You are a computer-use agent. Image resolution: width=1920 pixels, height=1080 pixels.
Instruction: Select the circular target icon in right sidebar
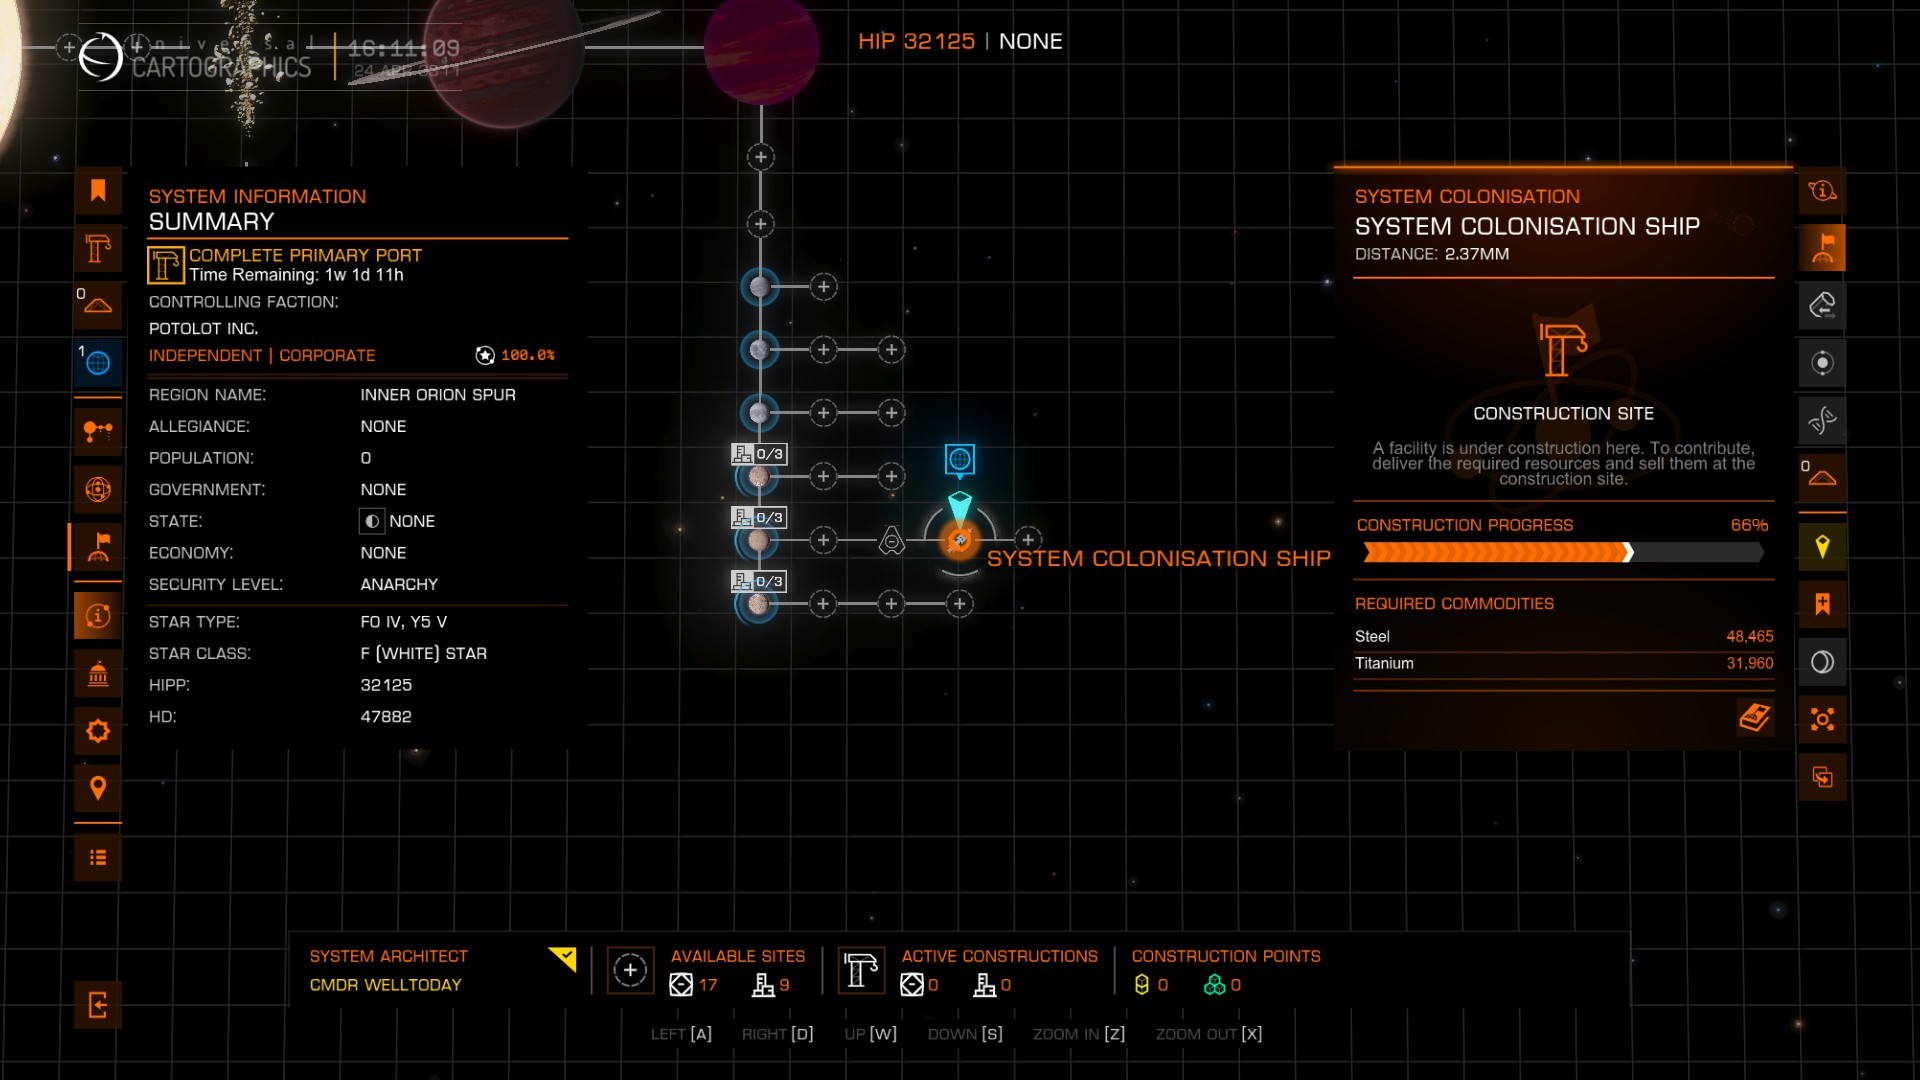click(1823, 362)
